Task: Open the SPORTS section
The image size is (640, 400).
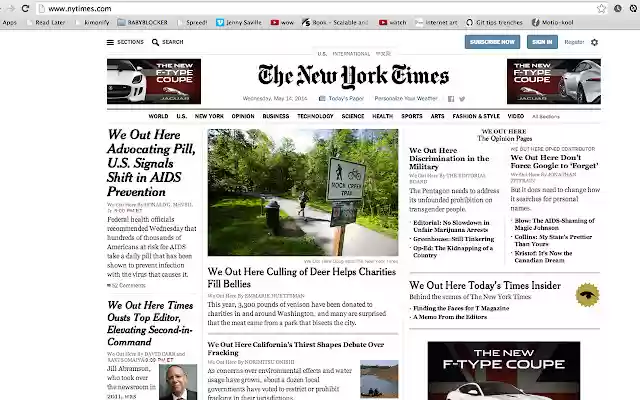Action: tap(411, 116)
